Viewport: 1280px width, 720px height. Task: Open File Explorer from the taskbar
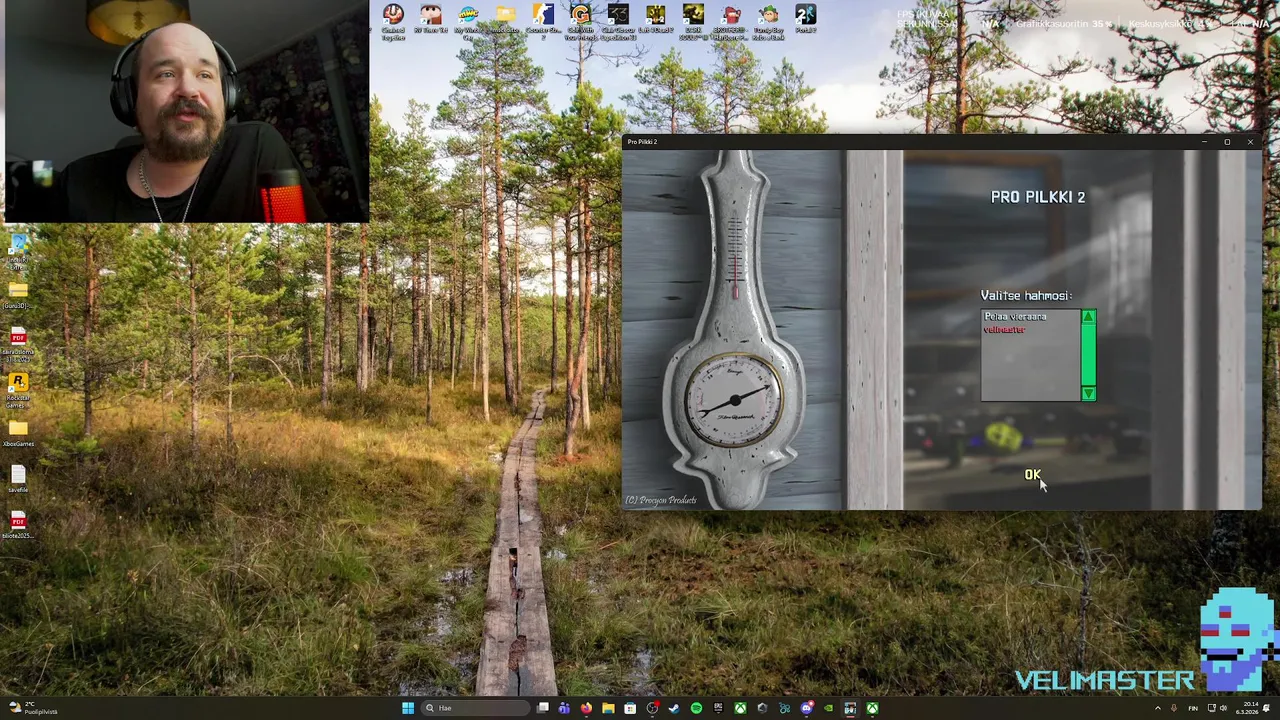click(608, 708)
